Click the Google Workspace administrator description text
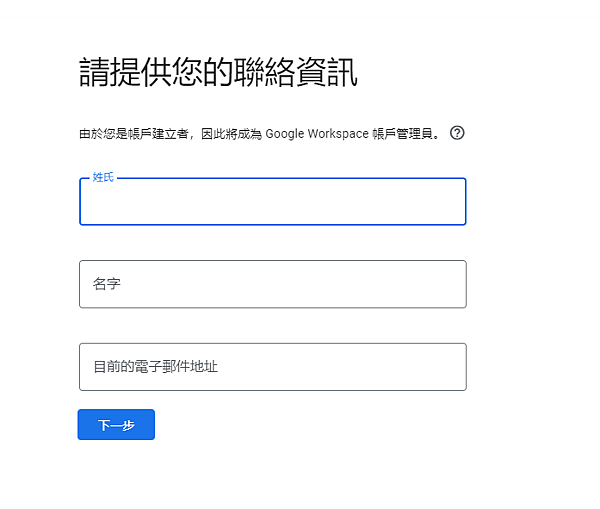The height and width of the screenshot is (509, 600). pyautogui.click(x=260, y=134)
